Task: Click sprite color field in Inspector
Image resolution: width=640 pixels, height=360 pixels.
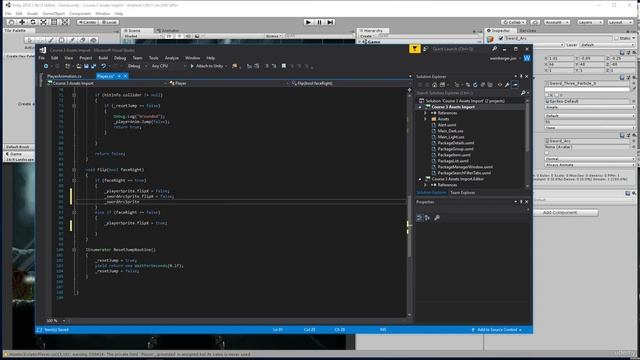Action: click(x=587, y=89)
